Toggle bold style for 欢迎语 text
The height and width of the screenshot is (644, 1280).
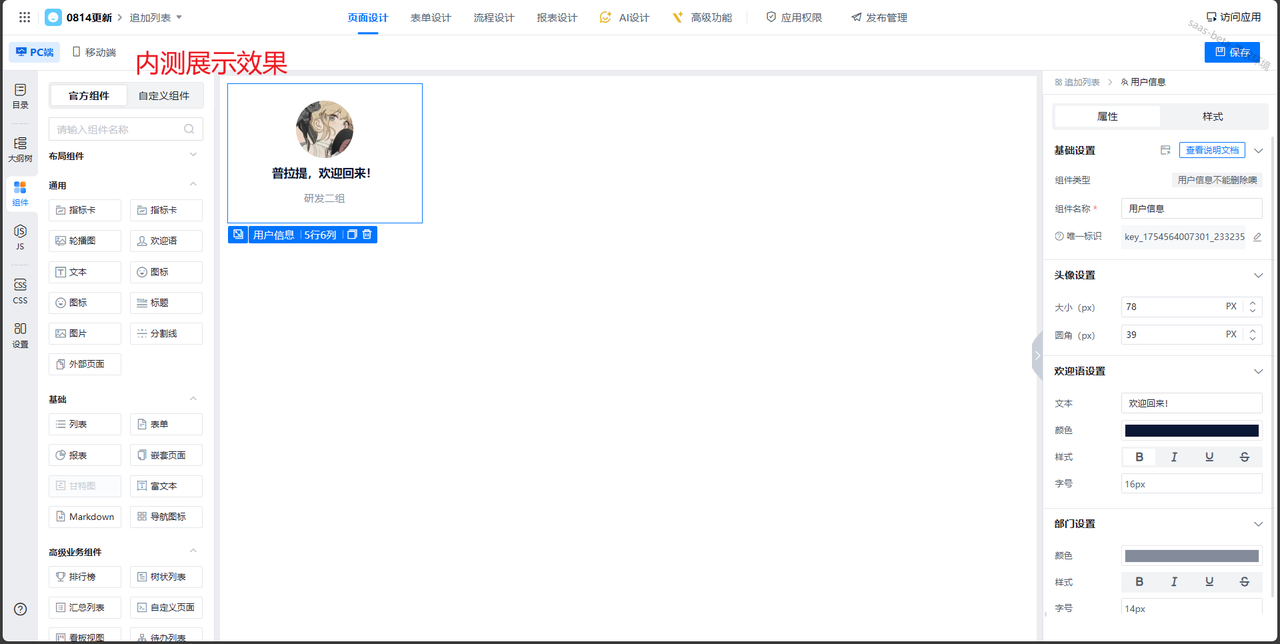(1139, 455)
